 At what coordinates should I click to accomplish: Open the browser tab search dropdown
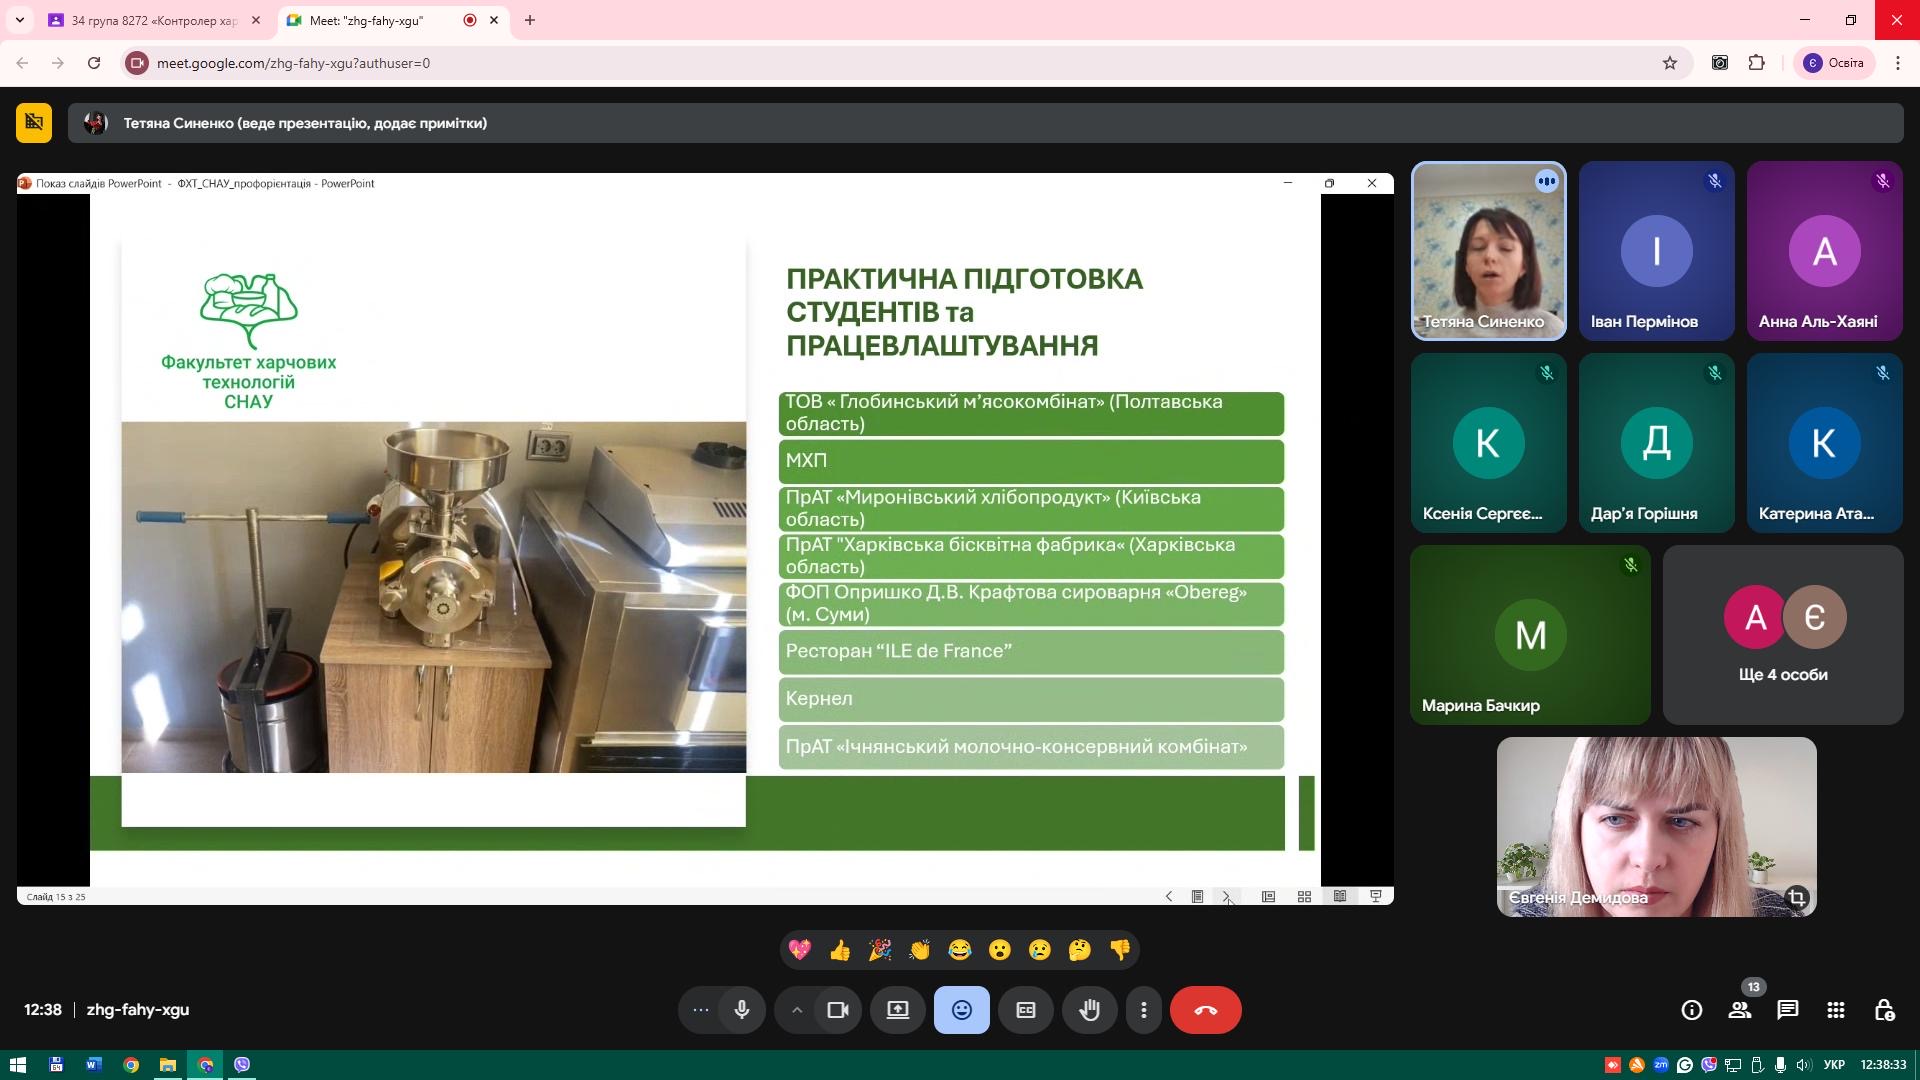click(x=19, y=20)
